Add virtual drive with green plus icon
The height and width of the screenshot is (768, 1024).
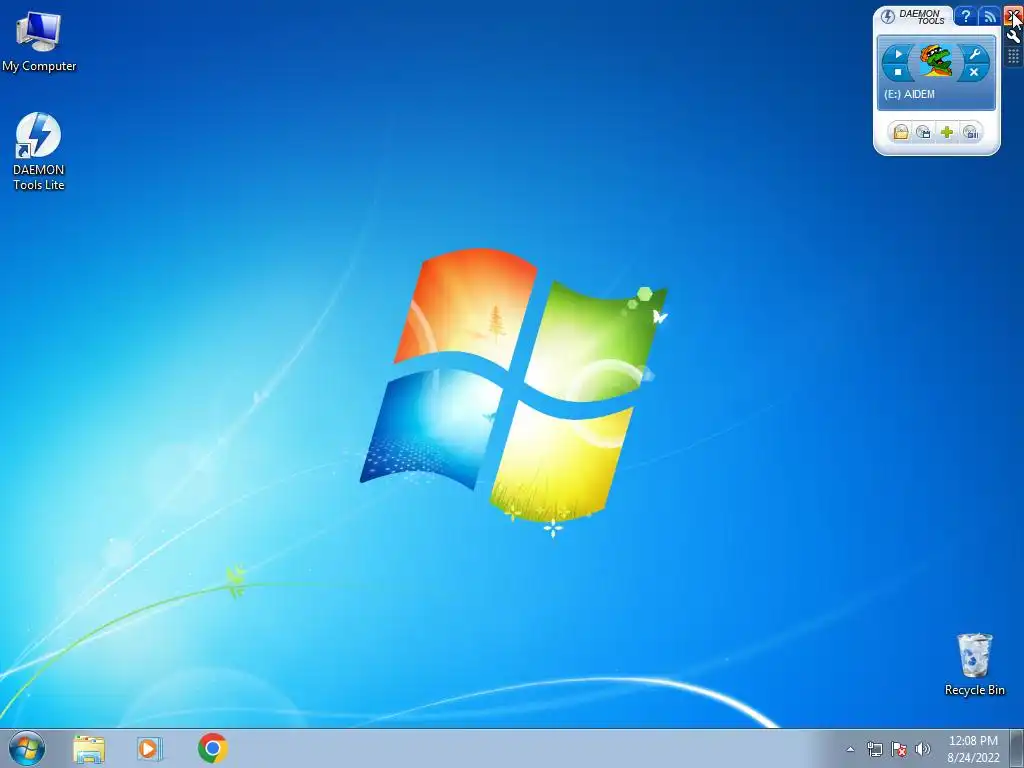tap(947, 133)
